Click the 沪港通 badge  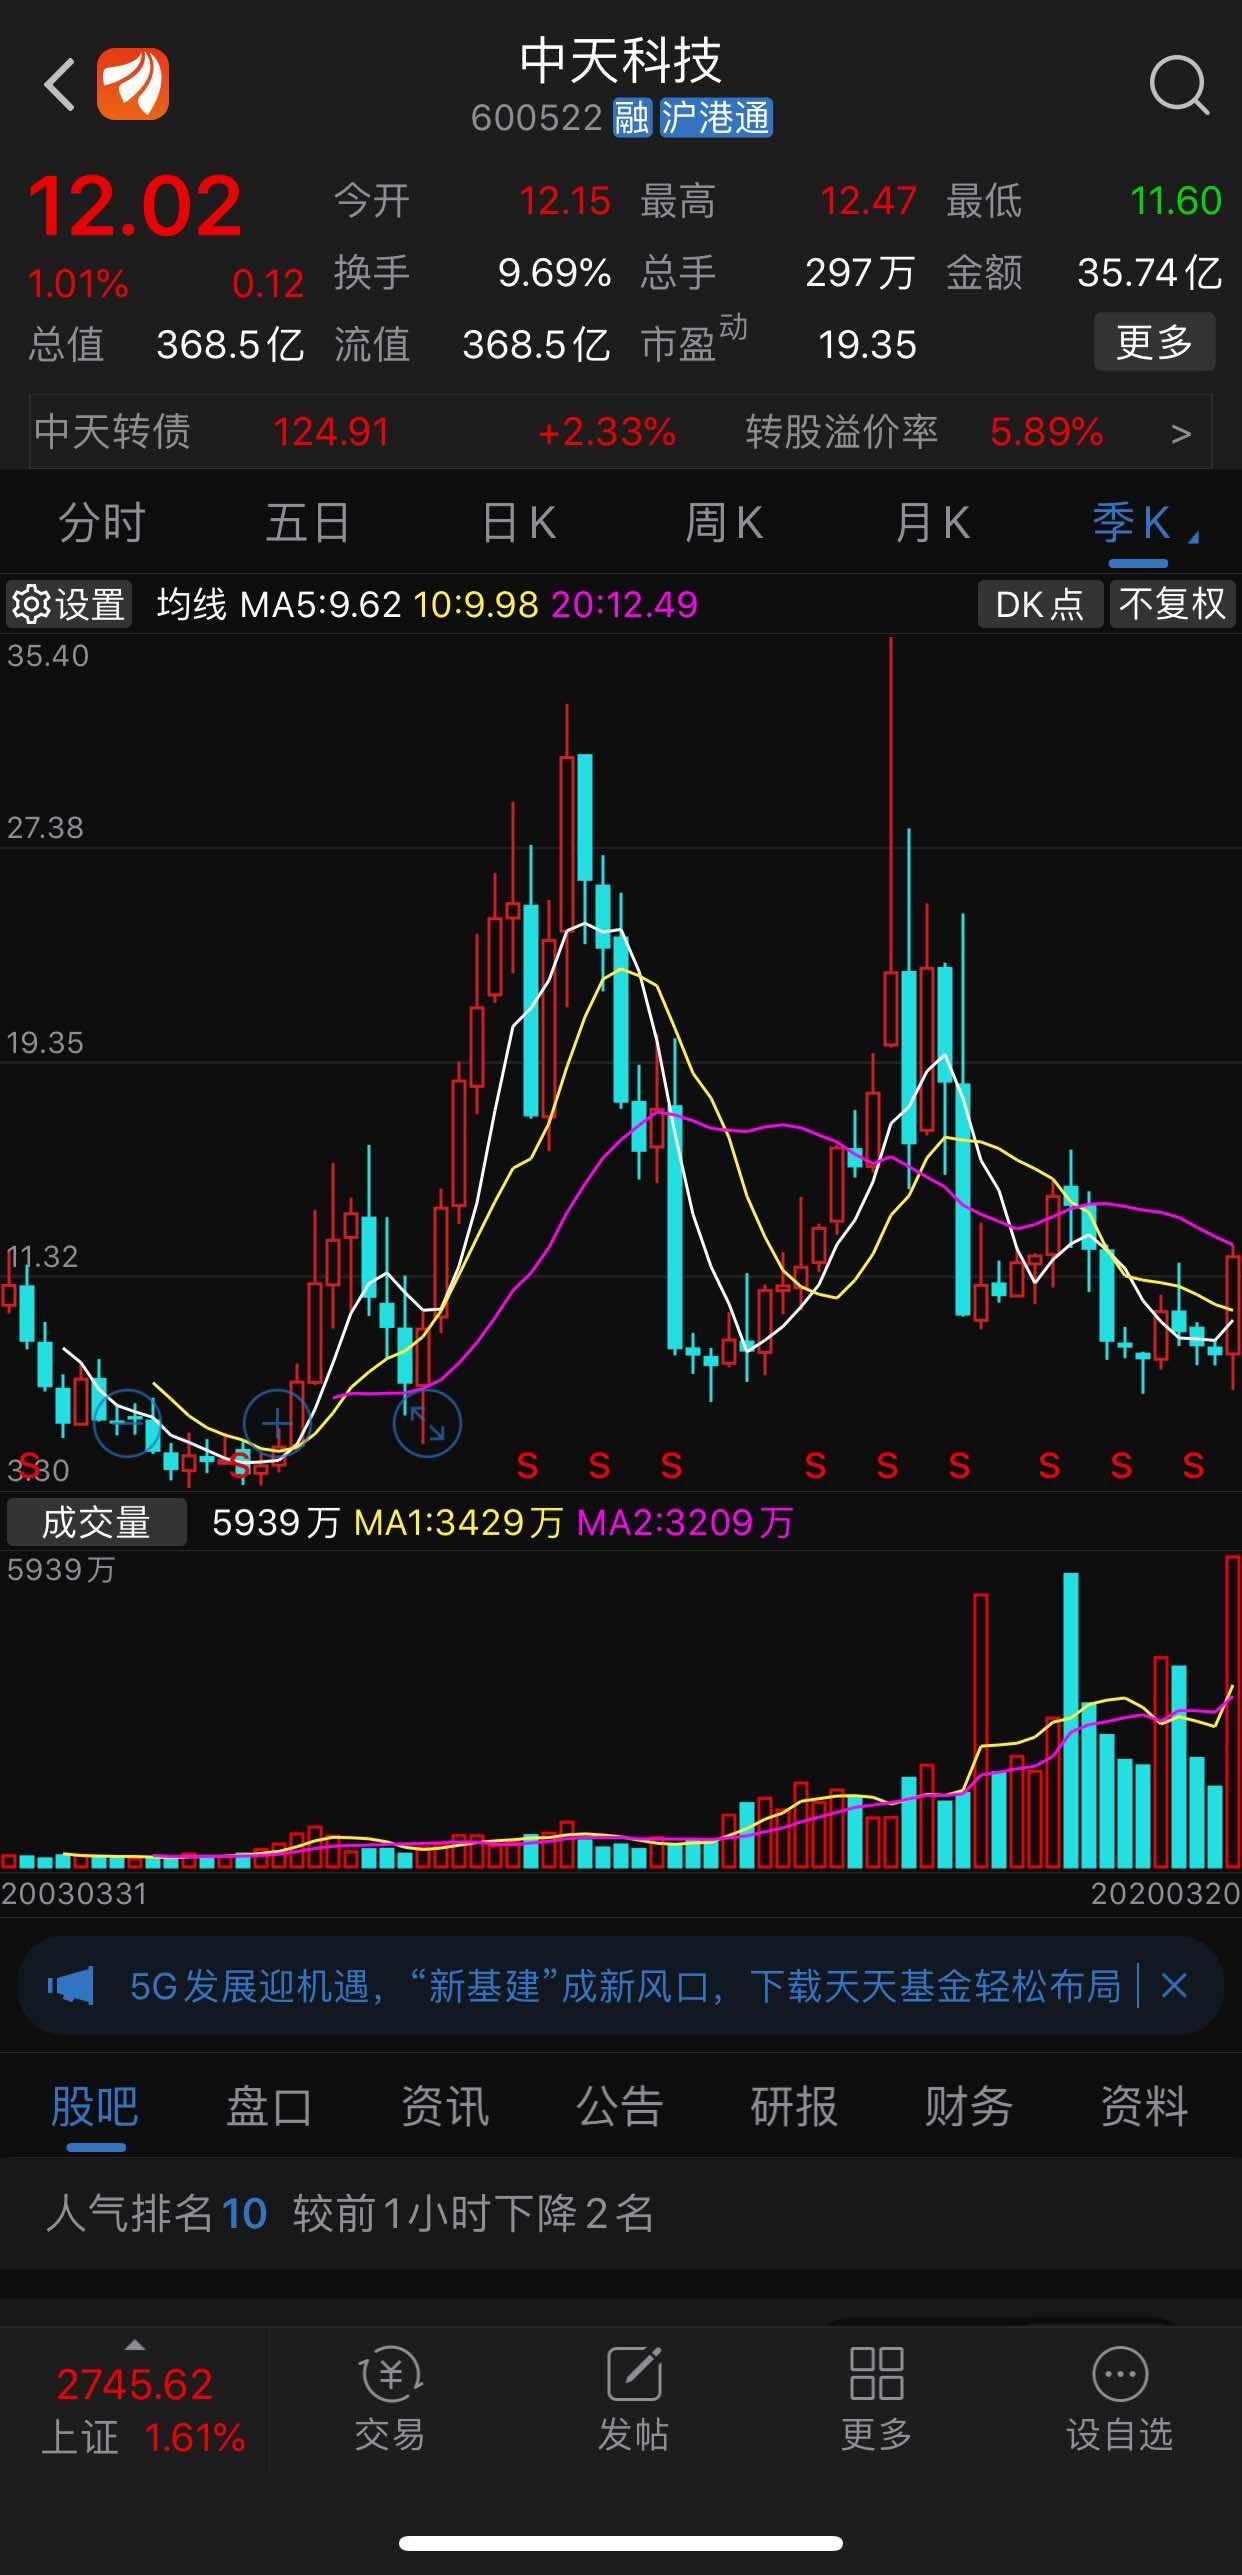pyautogui.click(x=716, y=118)
